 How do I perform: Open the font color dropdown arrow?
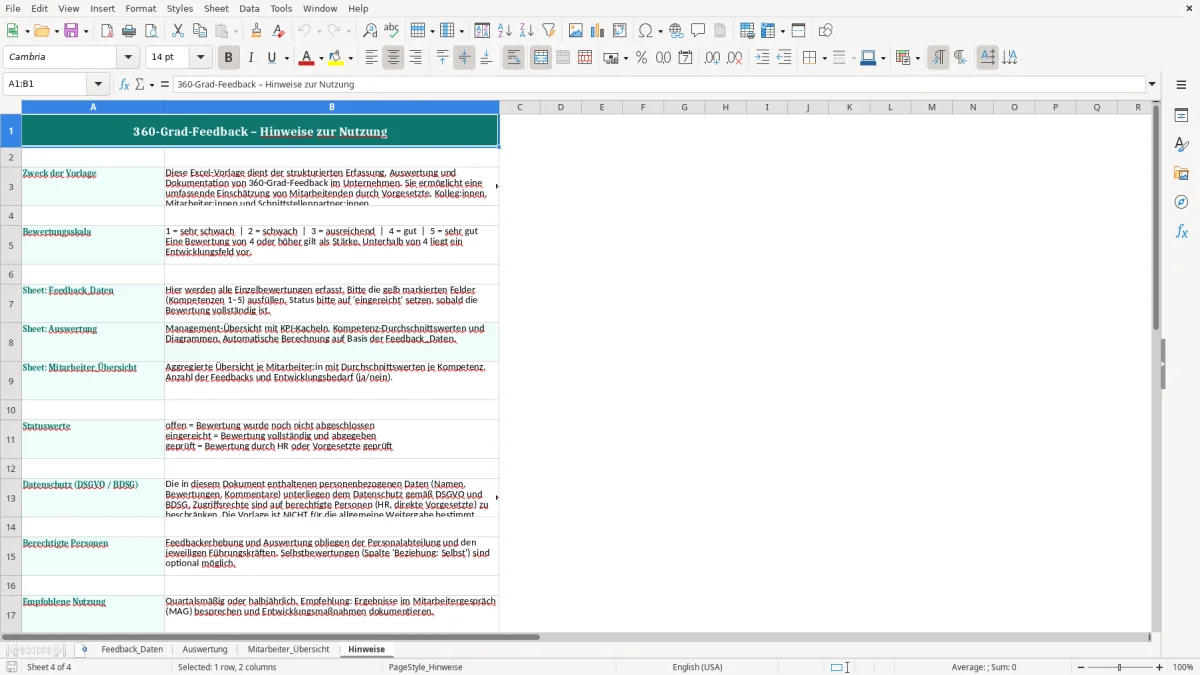click(320, 58)
